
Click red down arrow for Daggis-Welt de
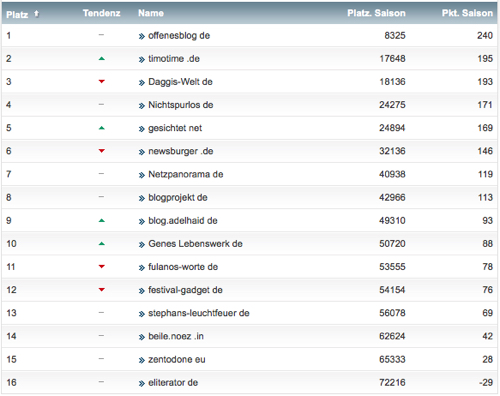pyautogui.click(x=102, y=81)
